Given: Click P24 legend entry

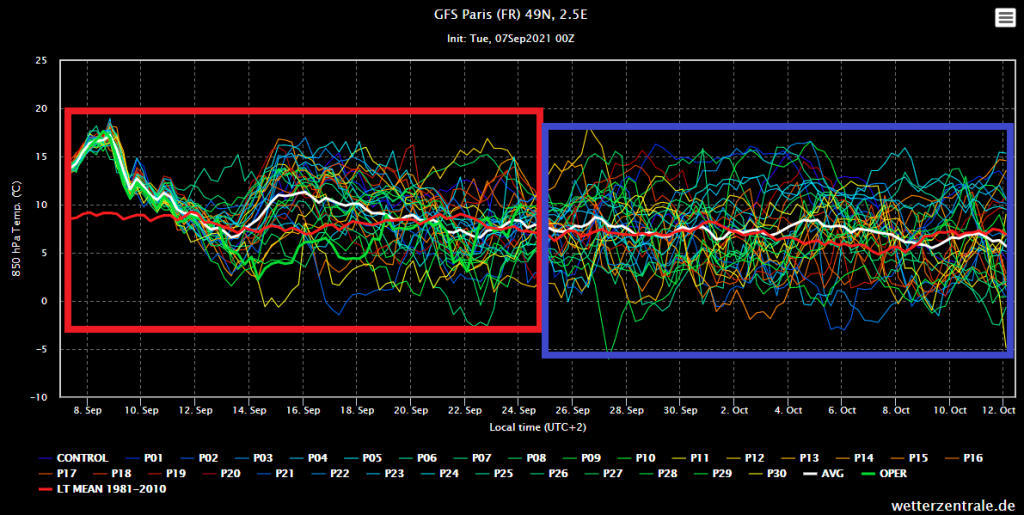Looking at the screenshot, I should click(442, 473).
